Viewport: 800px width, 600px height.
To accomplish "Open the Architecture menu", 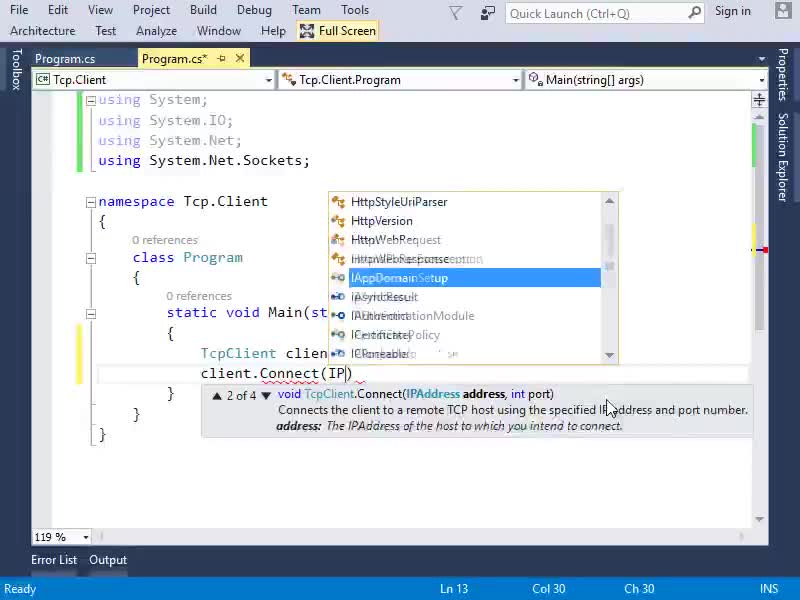I will coord(42,31).
